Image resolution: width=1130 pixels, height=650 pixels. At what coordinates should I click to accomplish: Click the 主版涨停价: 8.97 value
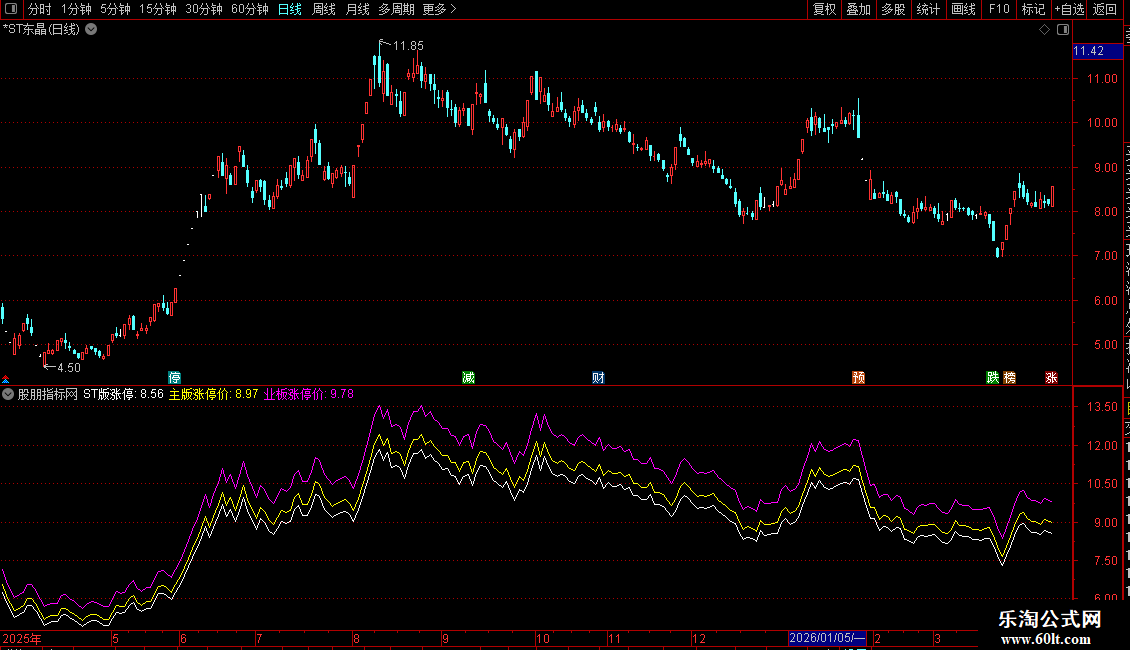point(213,394)
